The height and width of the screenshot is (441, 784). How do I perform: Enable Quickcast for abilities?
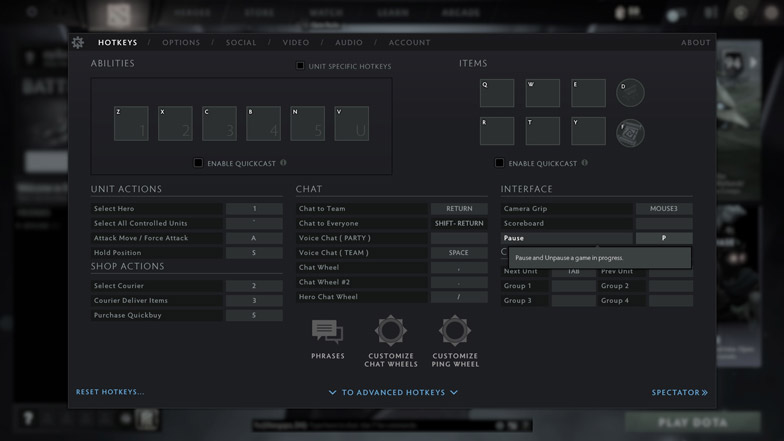(x=198, y=162)
